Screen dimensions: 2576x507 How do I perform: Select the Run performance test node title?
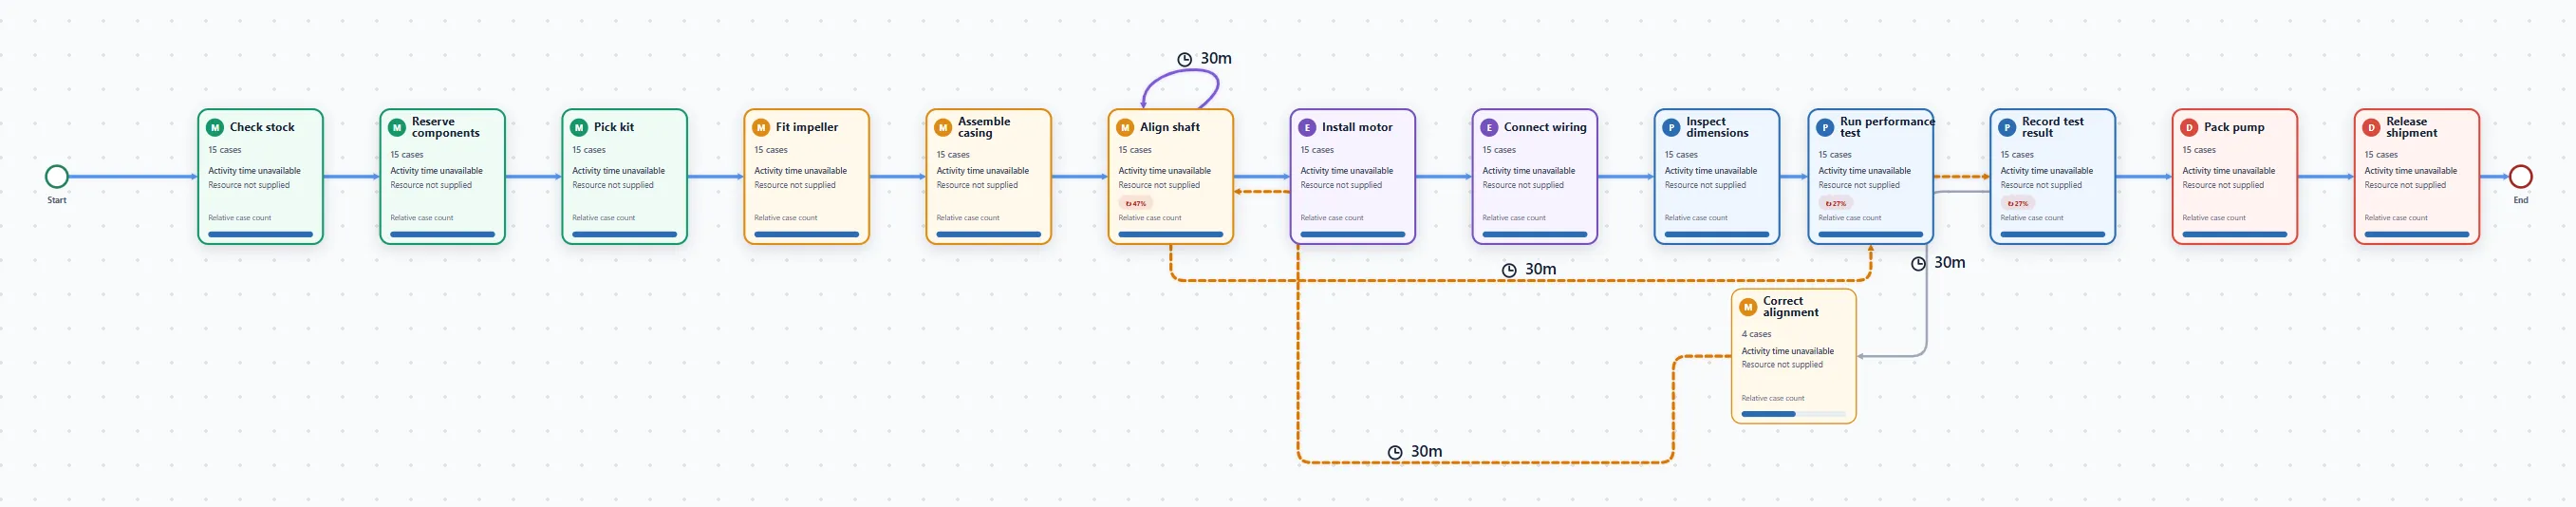pyautogui.click(x=1887, y=128)
